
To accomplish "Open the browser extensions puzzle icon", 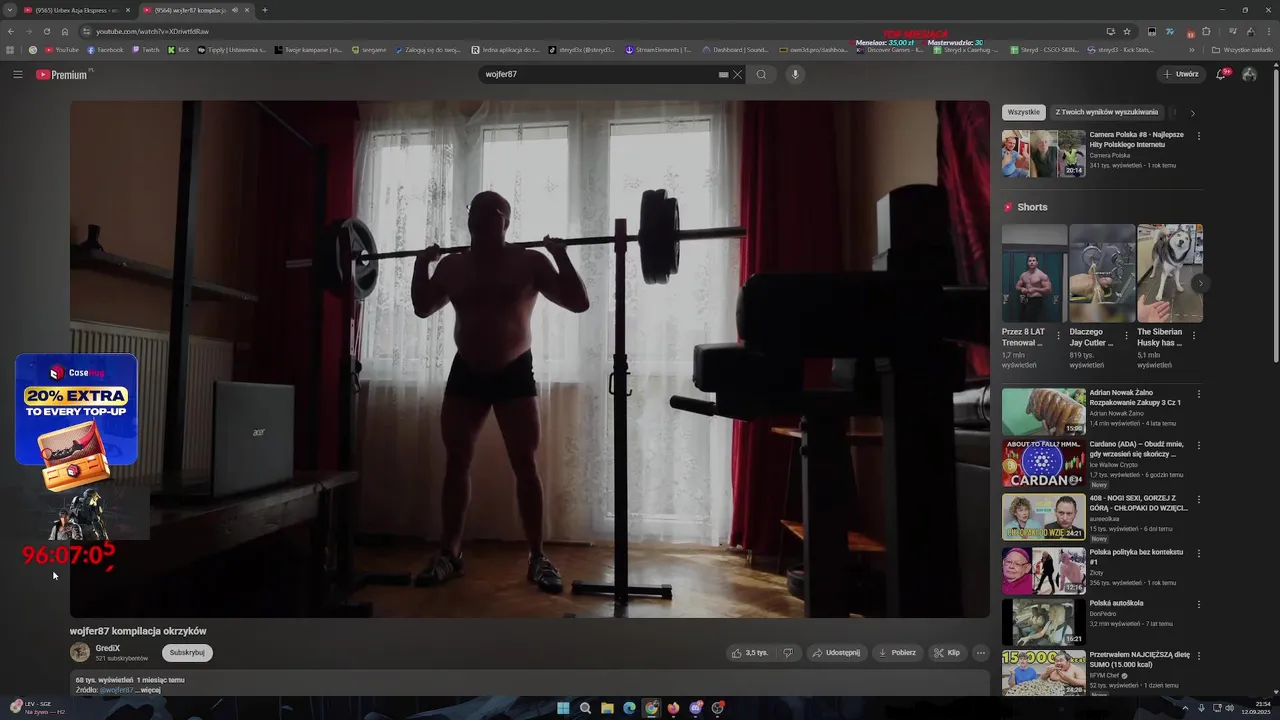I will click(1206, 31).
